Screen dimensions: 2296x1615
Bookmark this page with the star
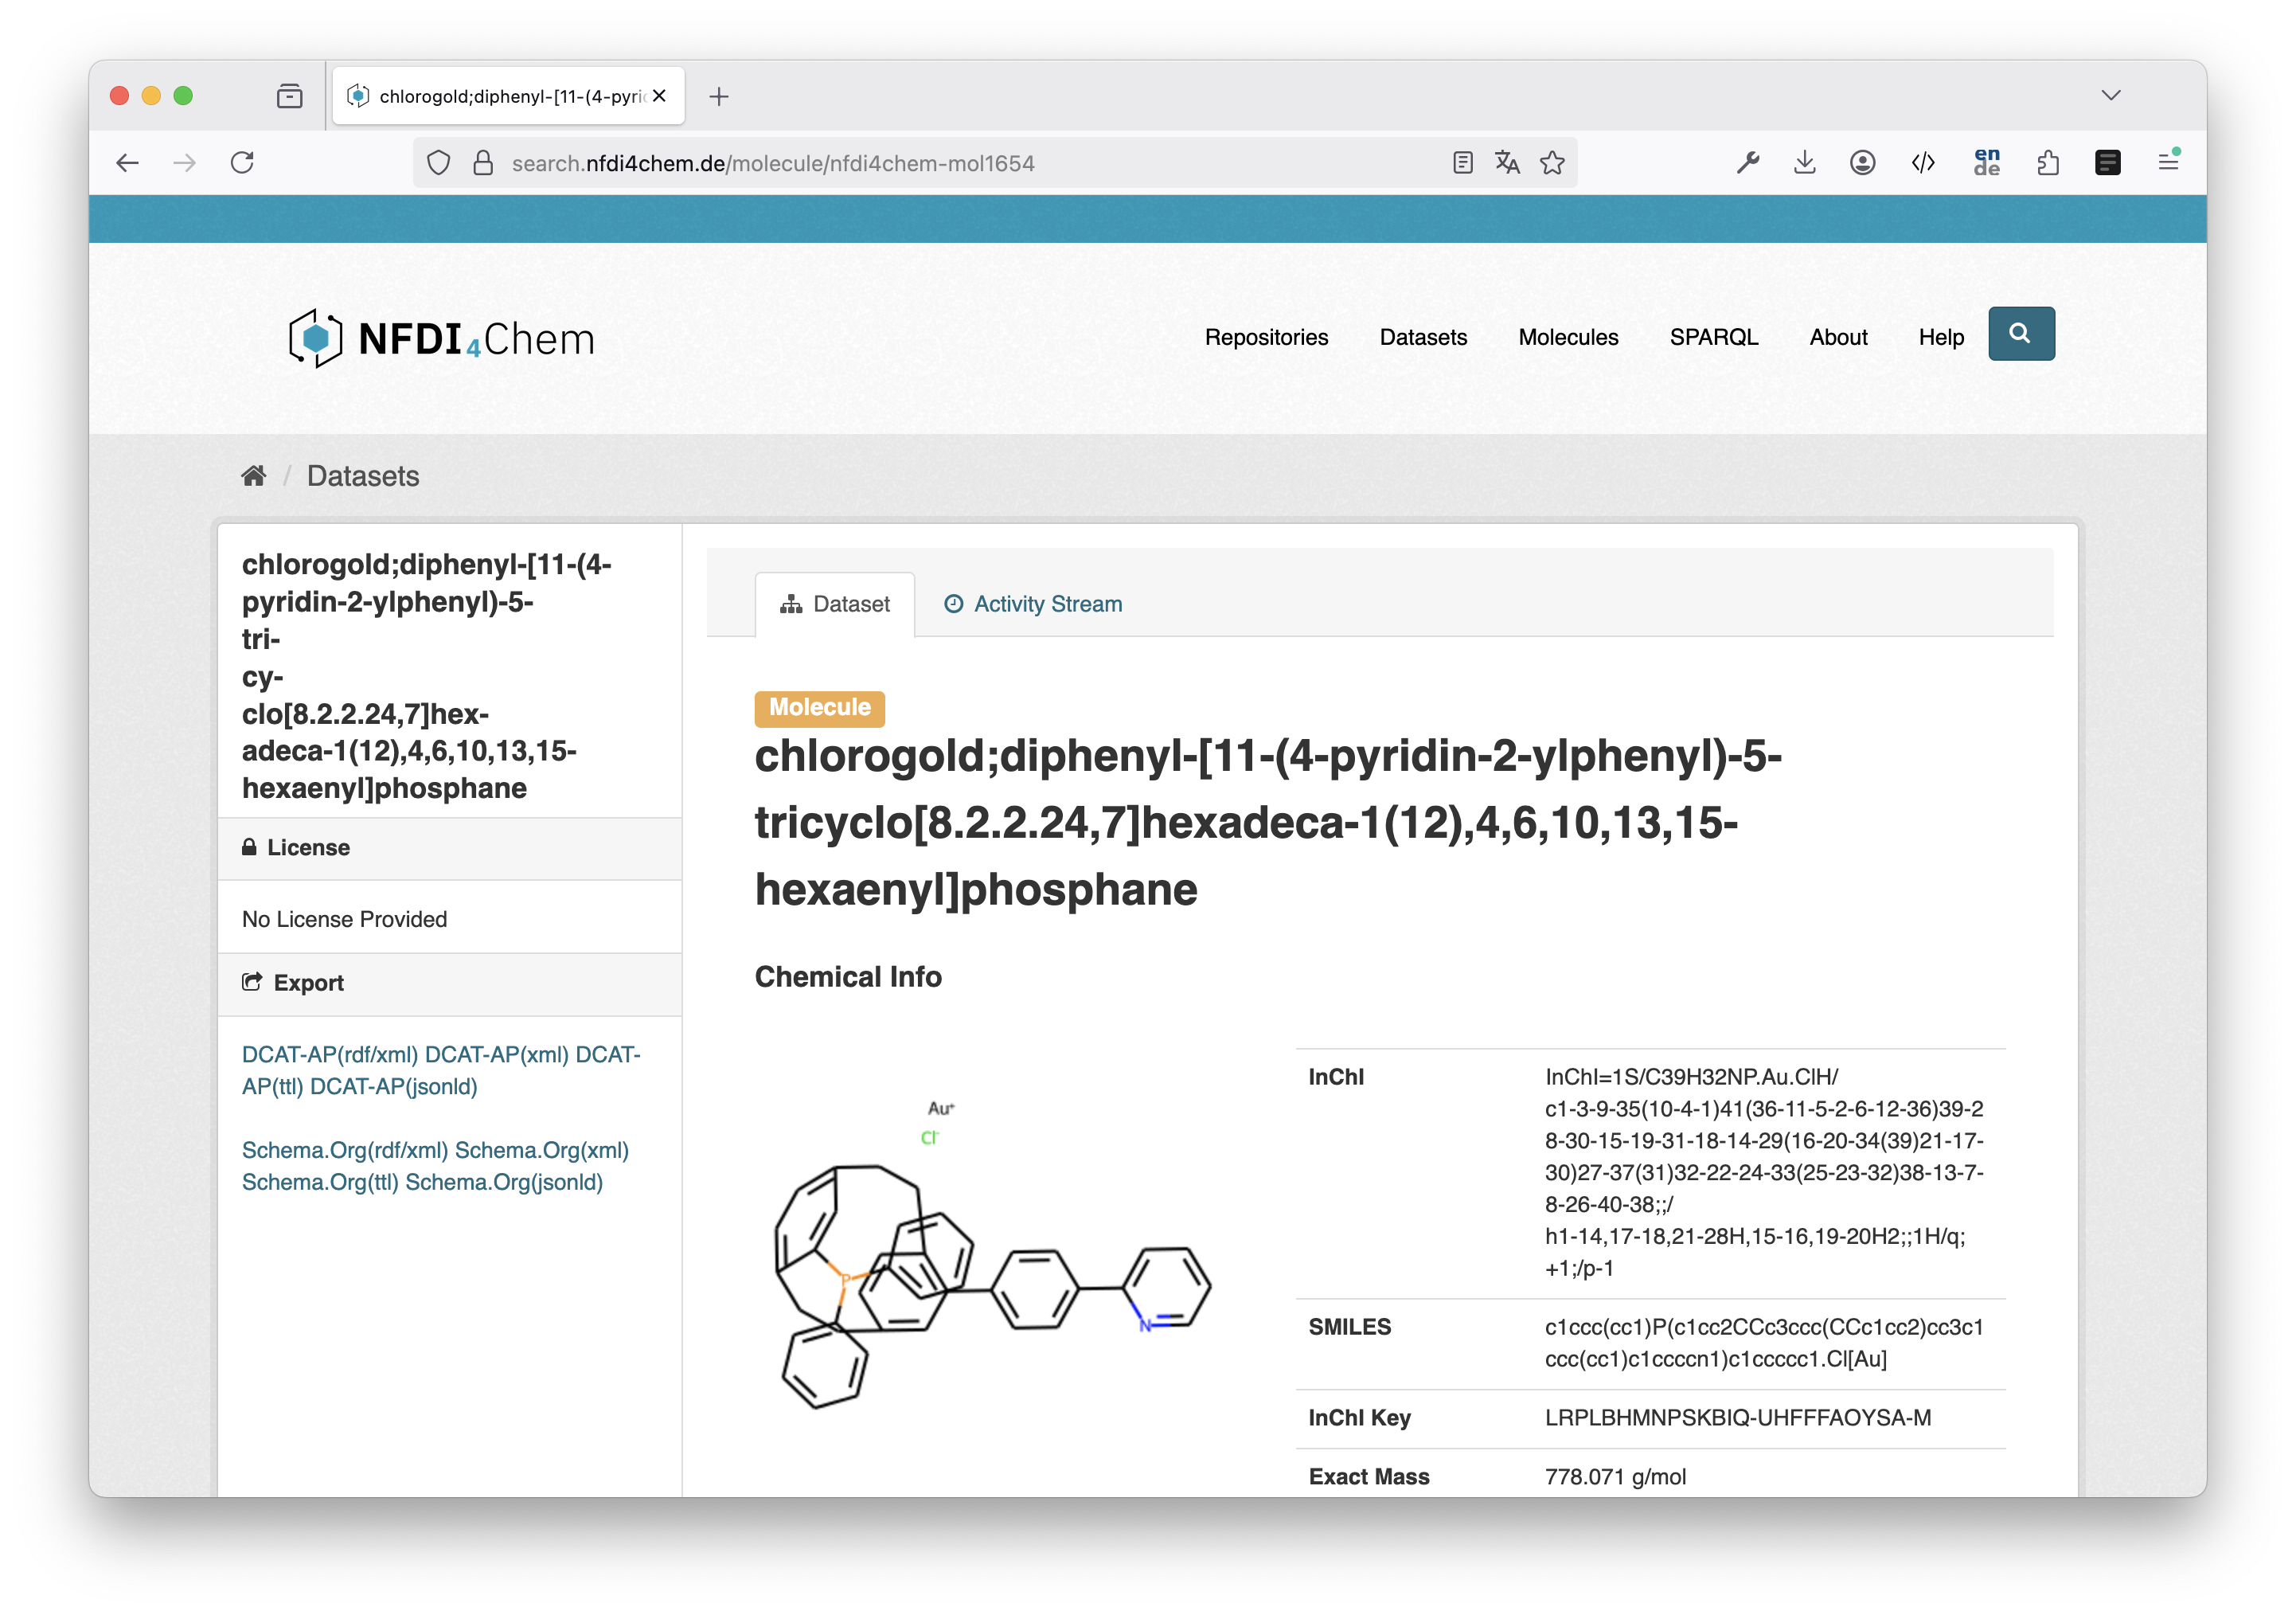coord(1552,163)
